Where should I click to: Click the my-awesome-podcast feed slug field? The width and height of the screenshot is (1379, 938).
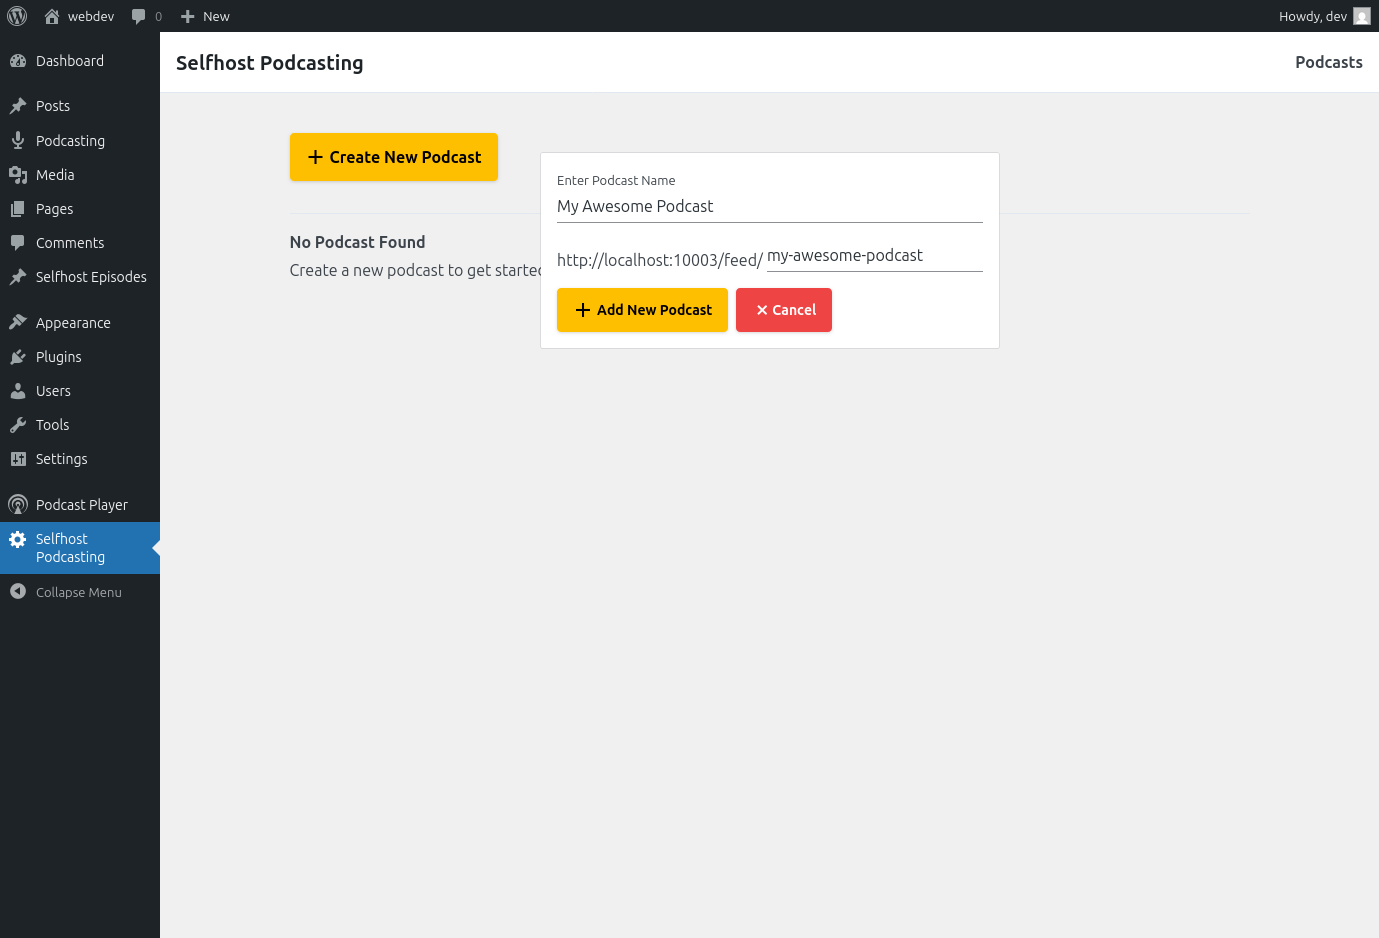pyautogui.click(x=875, y=256)
